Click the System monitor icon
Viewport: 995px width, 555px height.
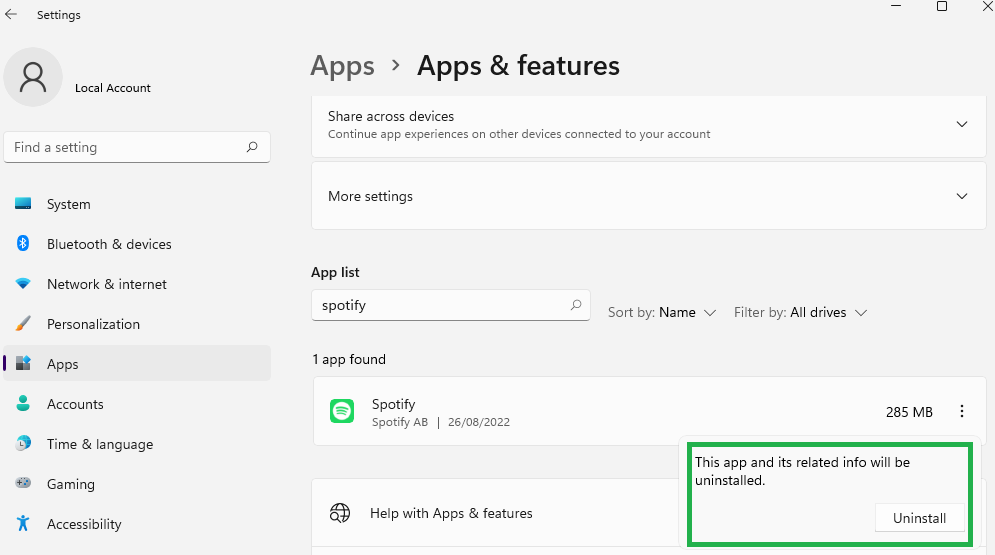(x=23, y=204)
